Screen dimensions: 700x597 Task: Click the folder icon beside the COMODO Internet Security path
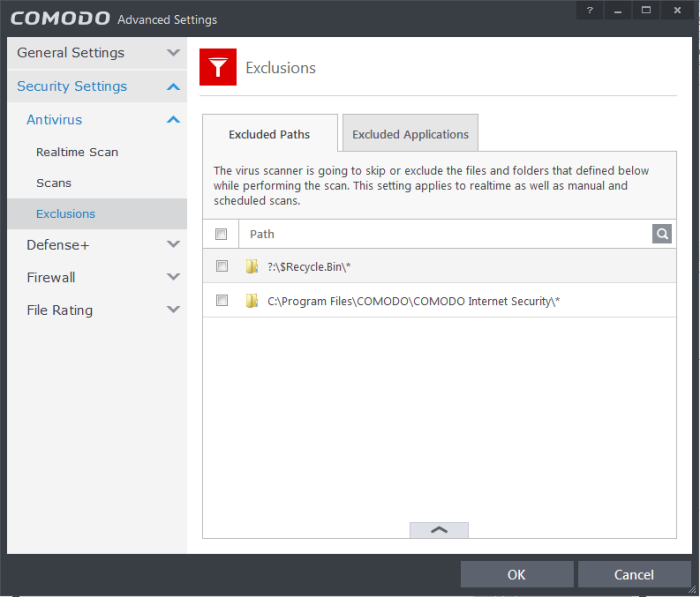(252, 300)
